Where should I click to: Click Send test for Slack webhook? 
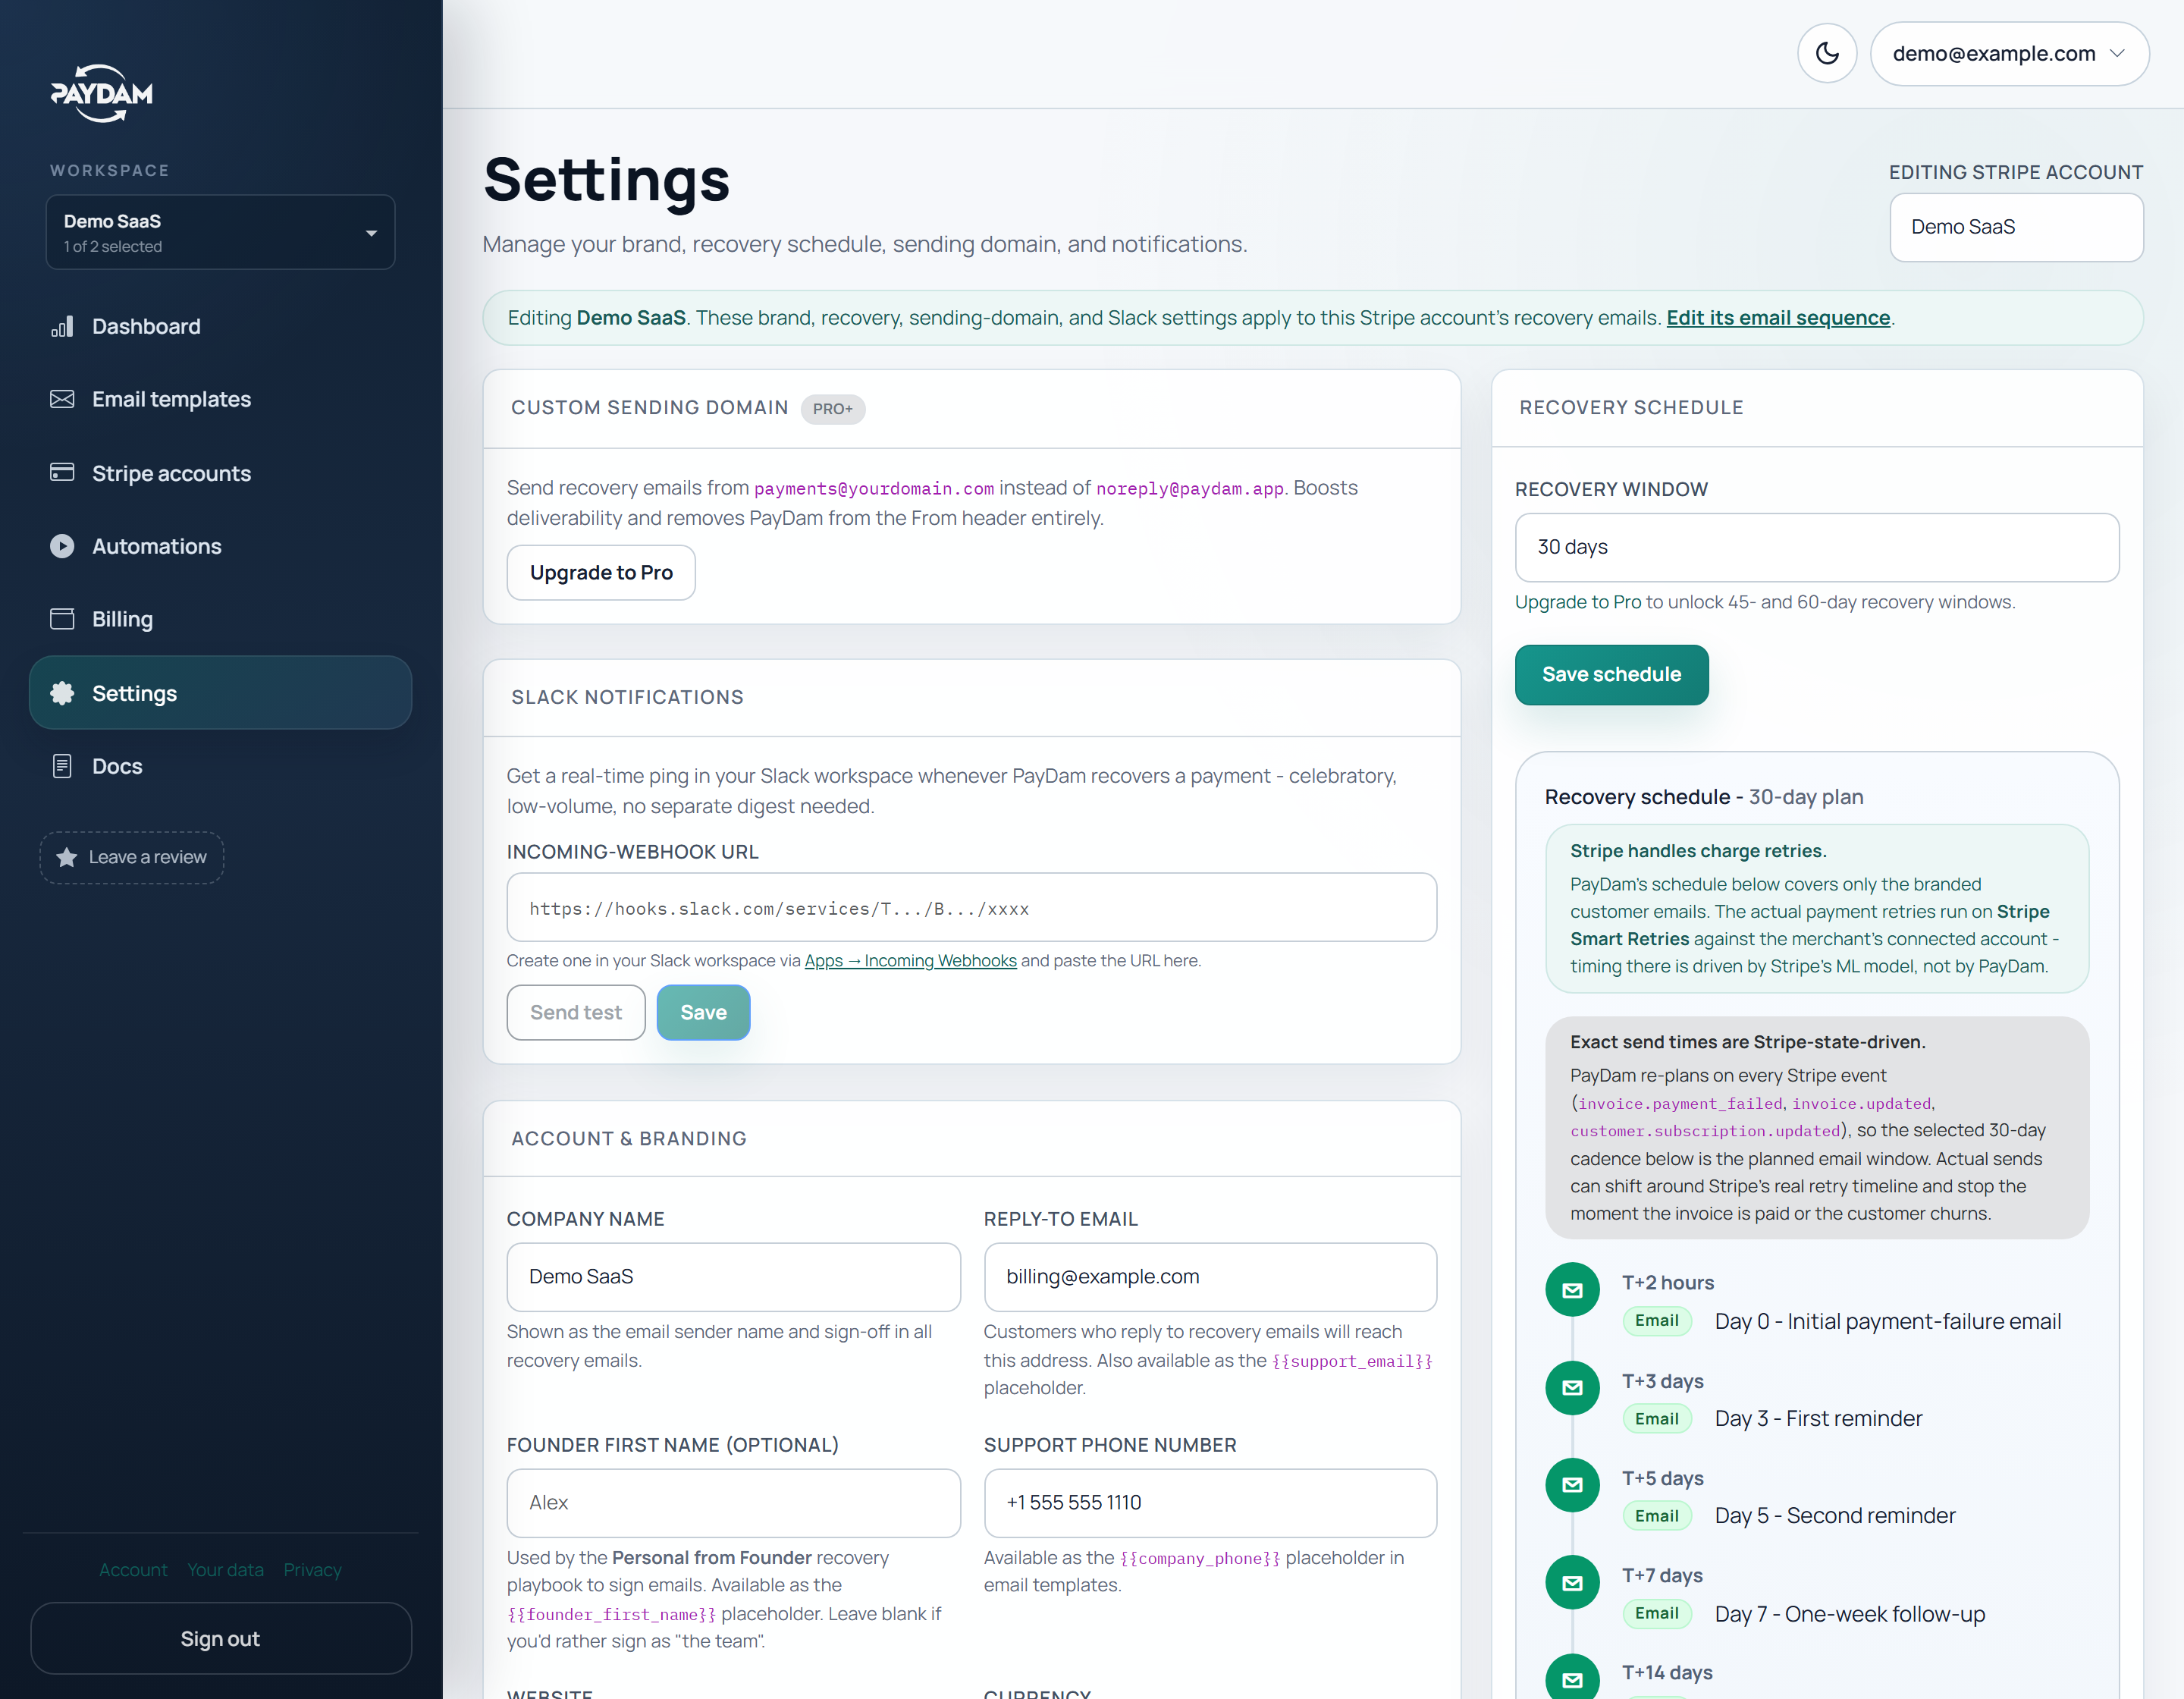click(575, 1012)
